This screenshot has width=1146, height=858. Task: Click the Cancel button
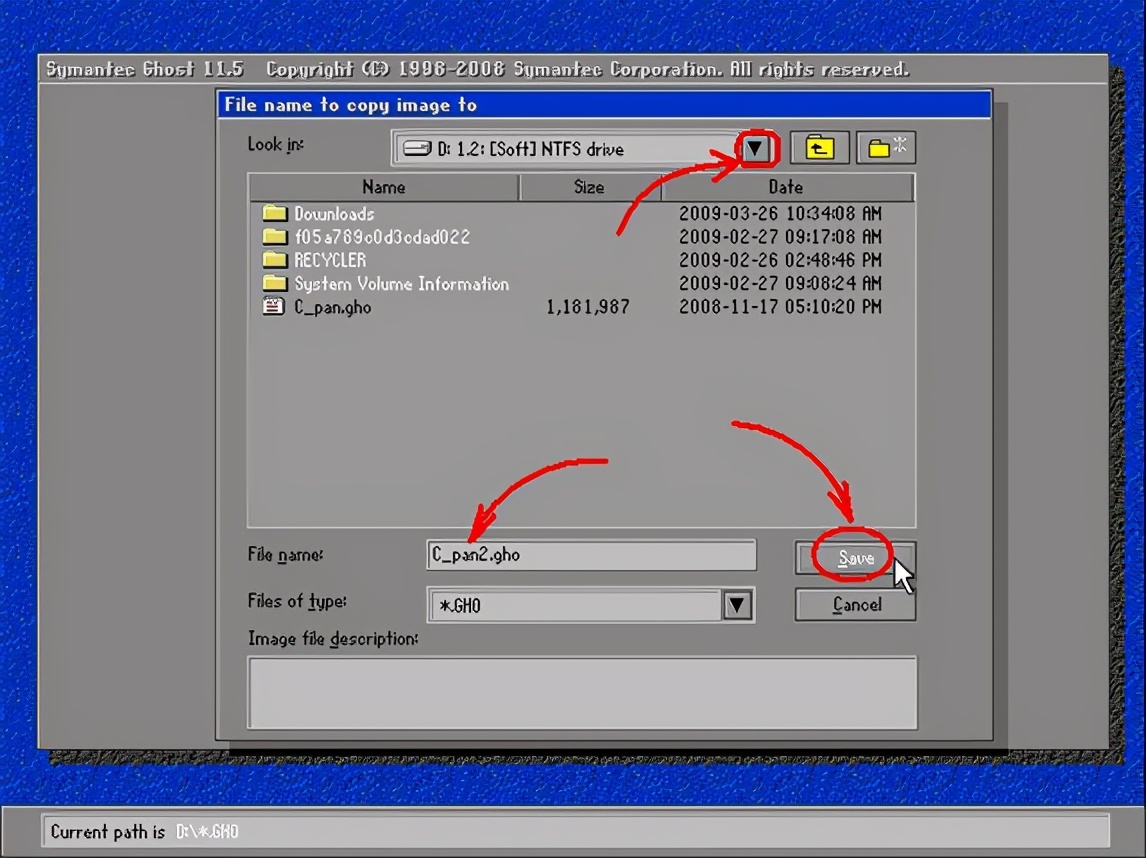855,604
